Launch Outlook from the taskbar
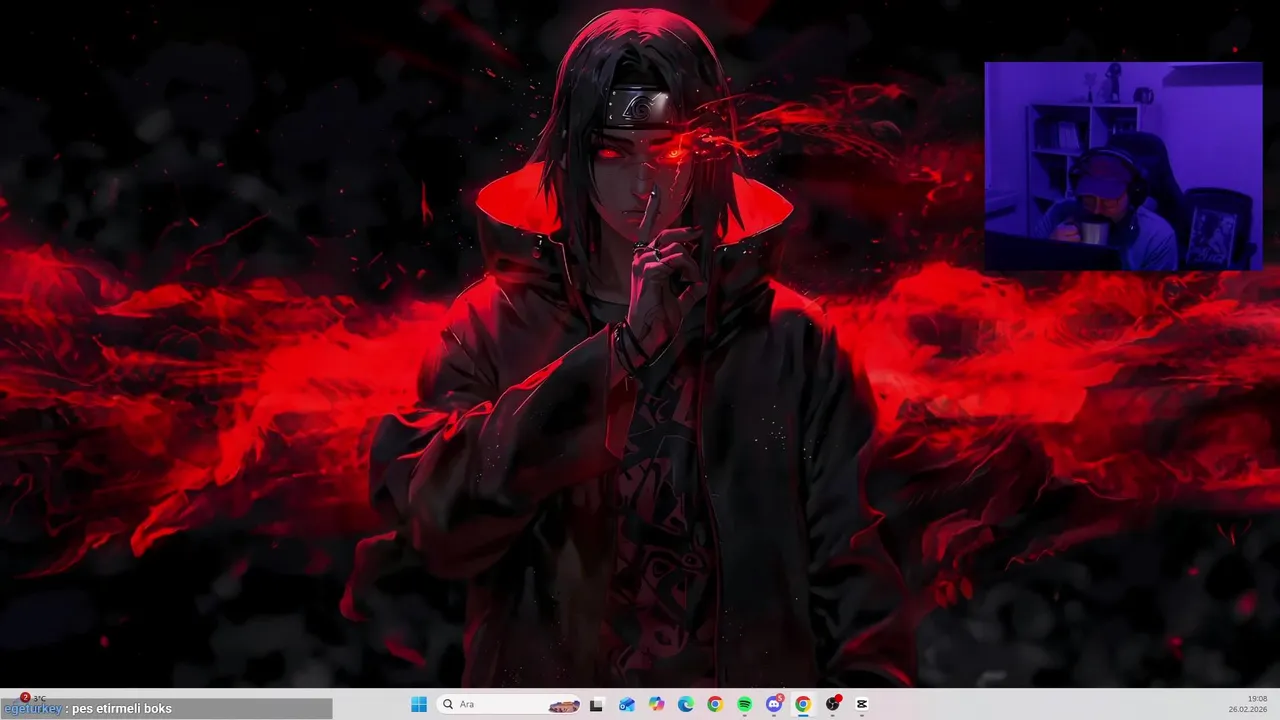 coord(627,704)
